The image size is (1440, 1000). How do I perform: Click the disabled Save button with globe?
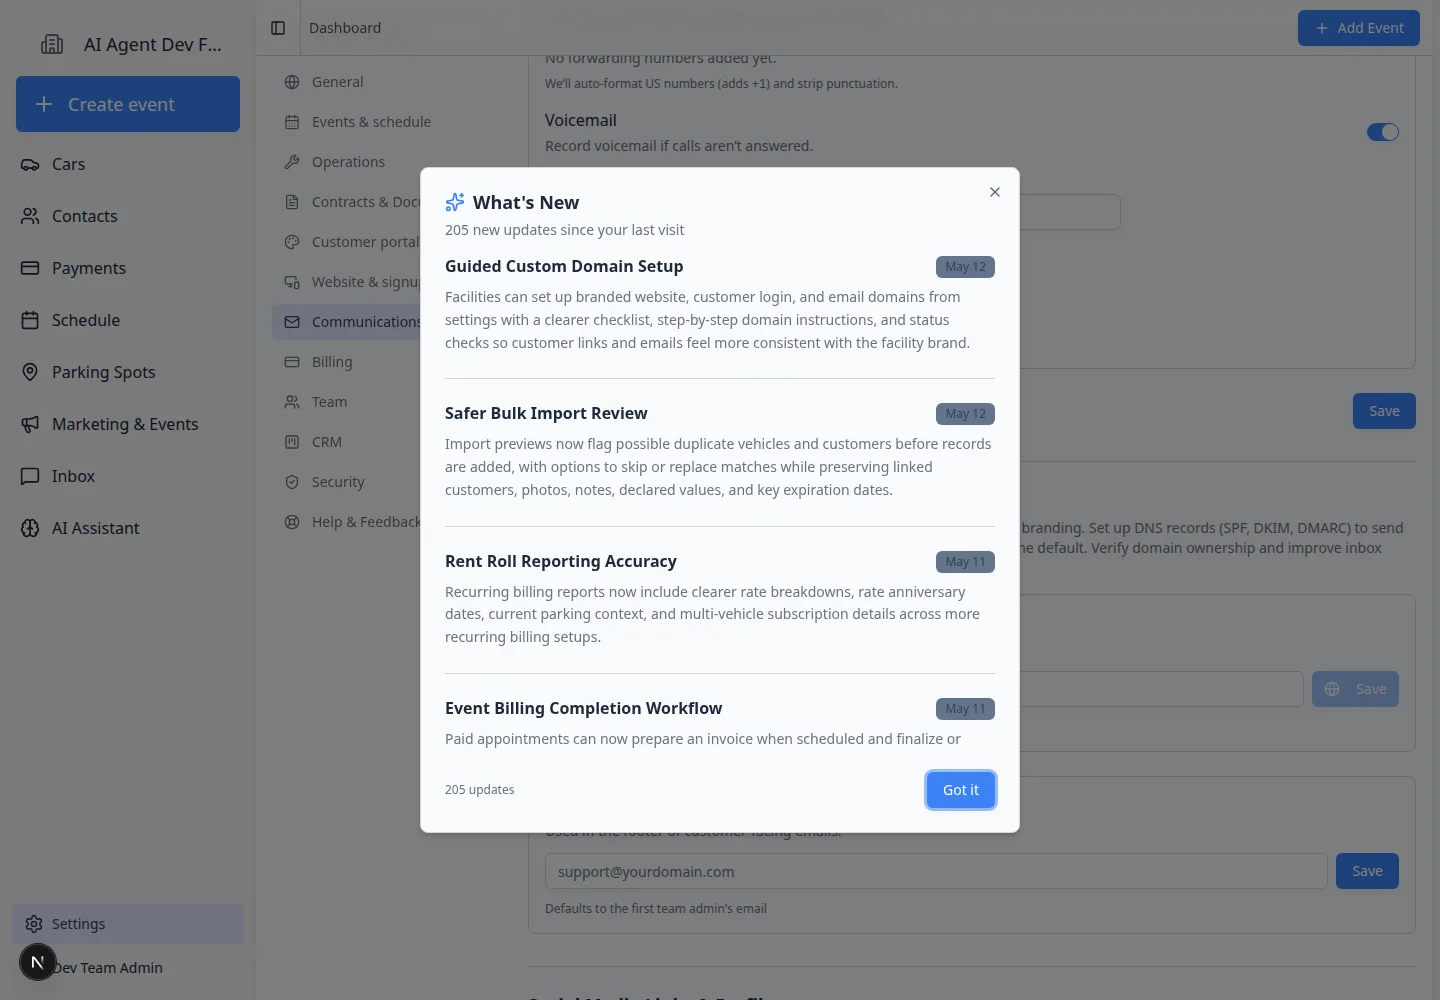tap(1355, 689)
